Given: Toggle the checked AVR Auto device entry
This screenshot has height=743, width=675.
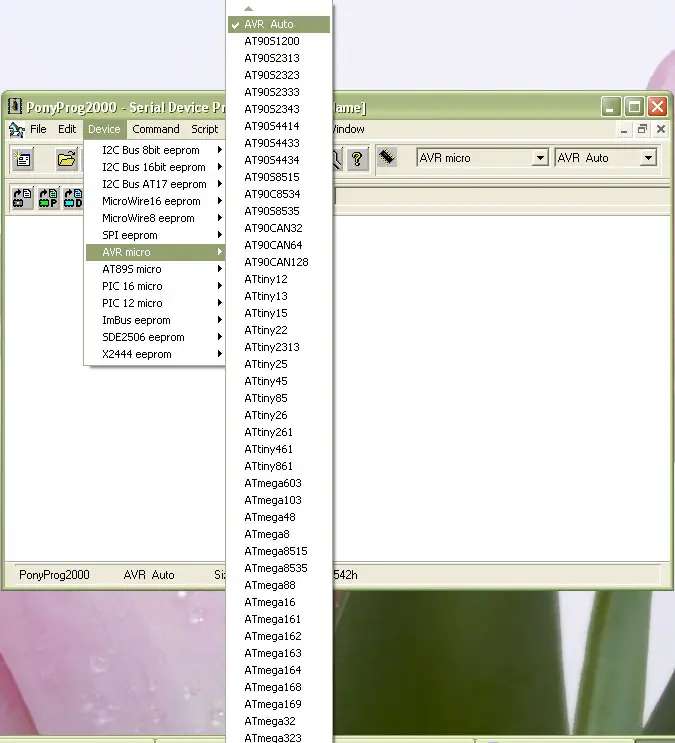Looking at the screenshot, I should click(279, 24).
